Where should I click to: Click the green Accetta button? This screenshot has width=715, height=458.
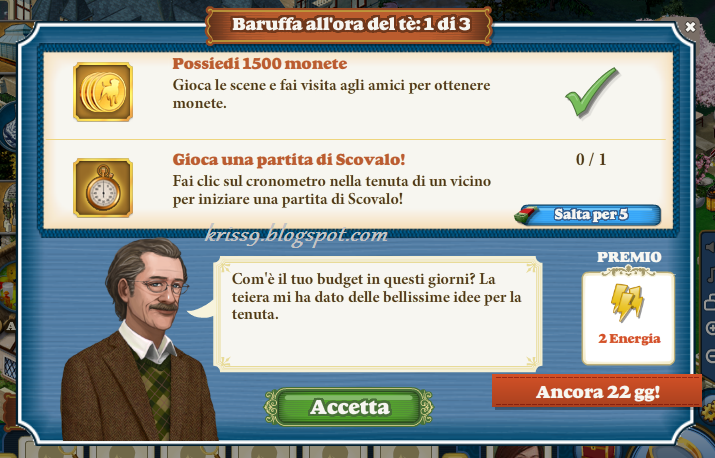pyautogui.click(x=349, y=407)
